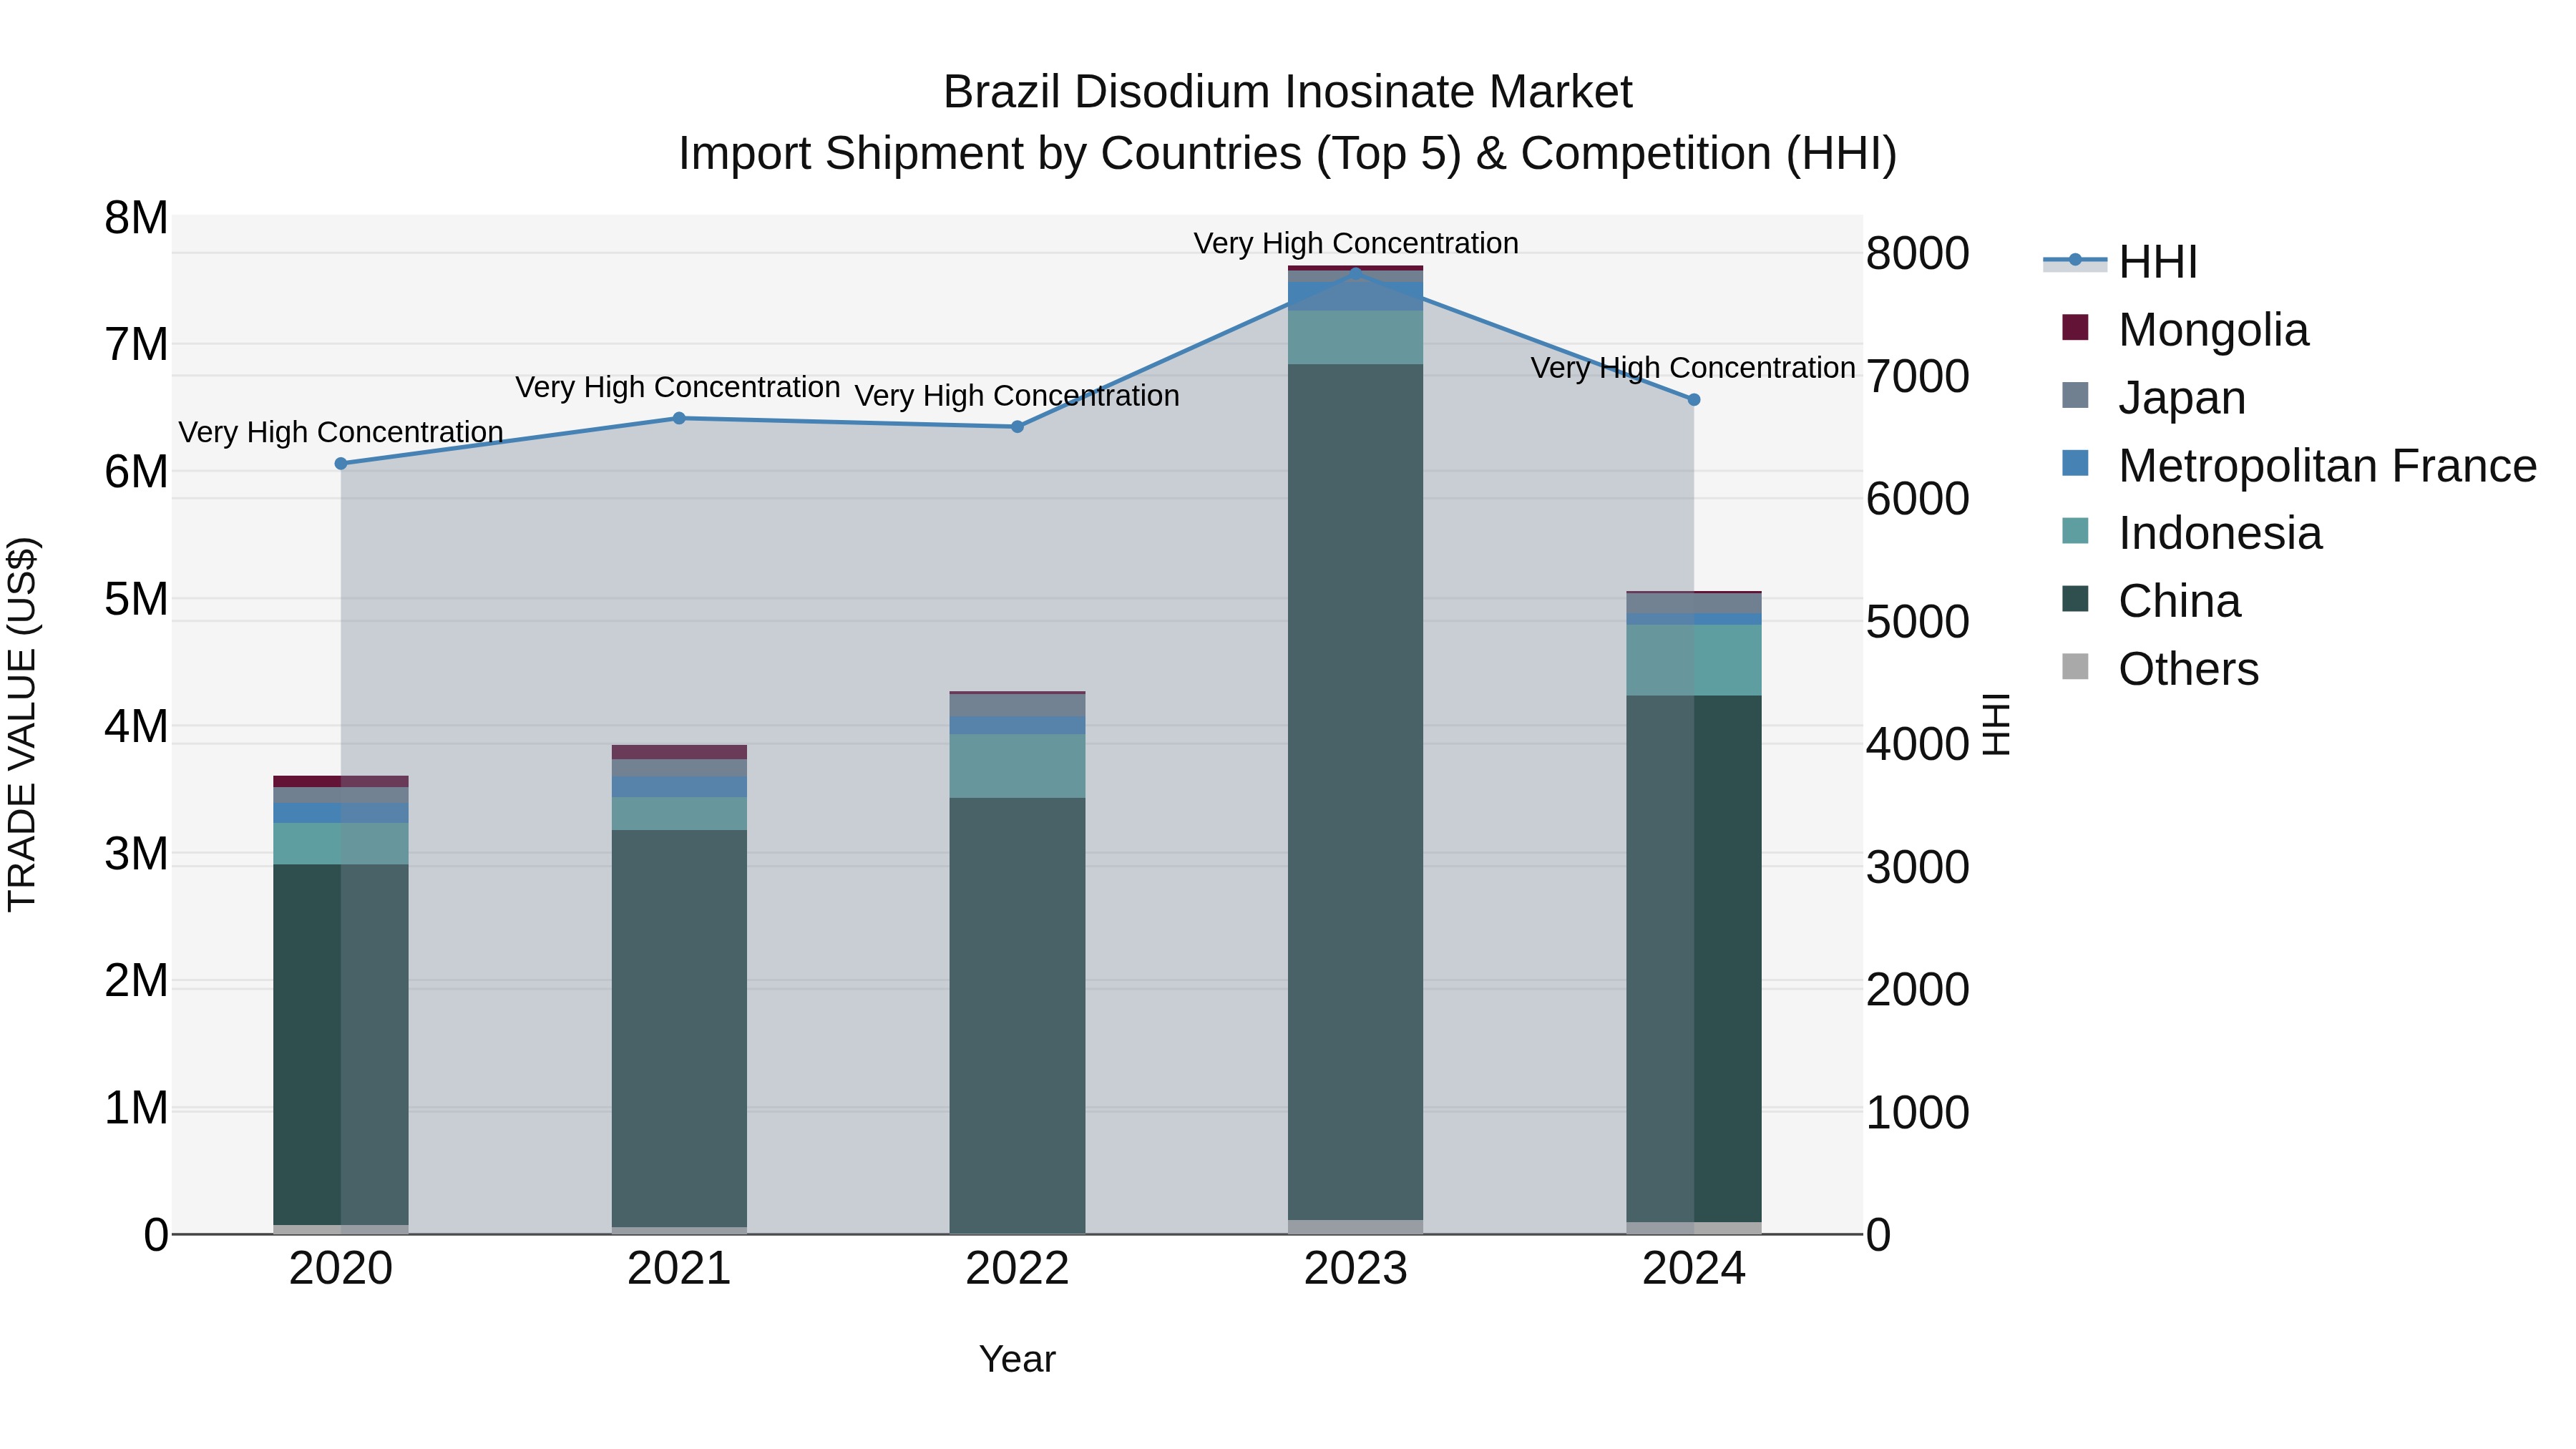Viewport: 2576px width, 1449px height.
Task: Toggle the Japan legend label
Action: point(2182,398)
